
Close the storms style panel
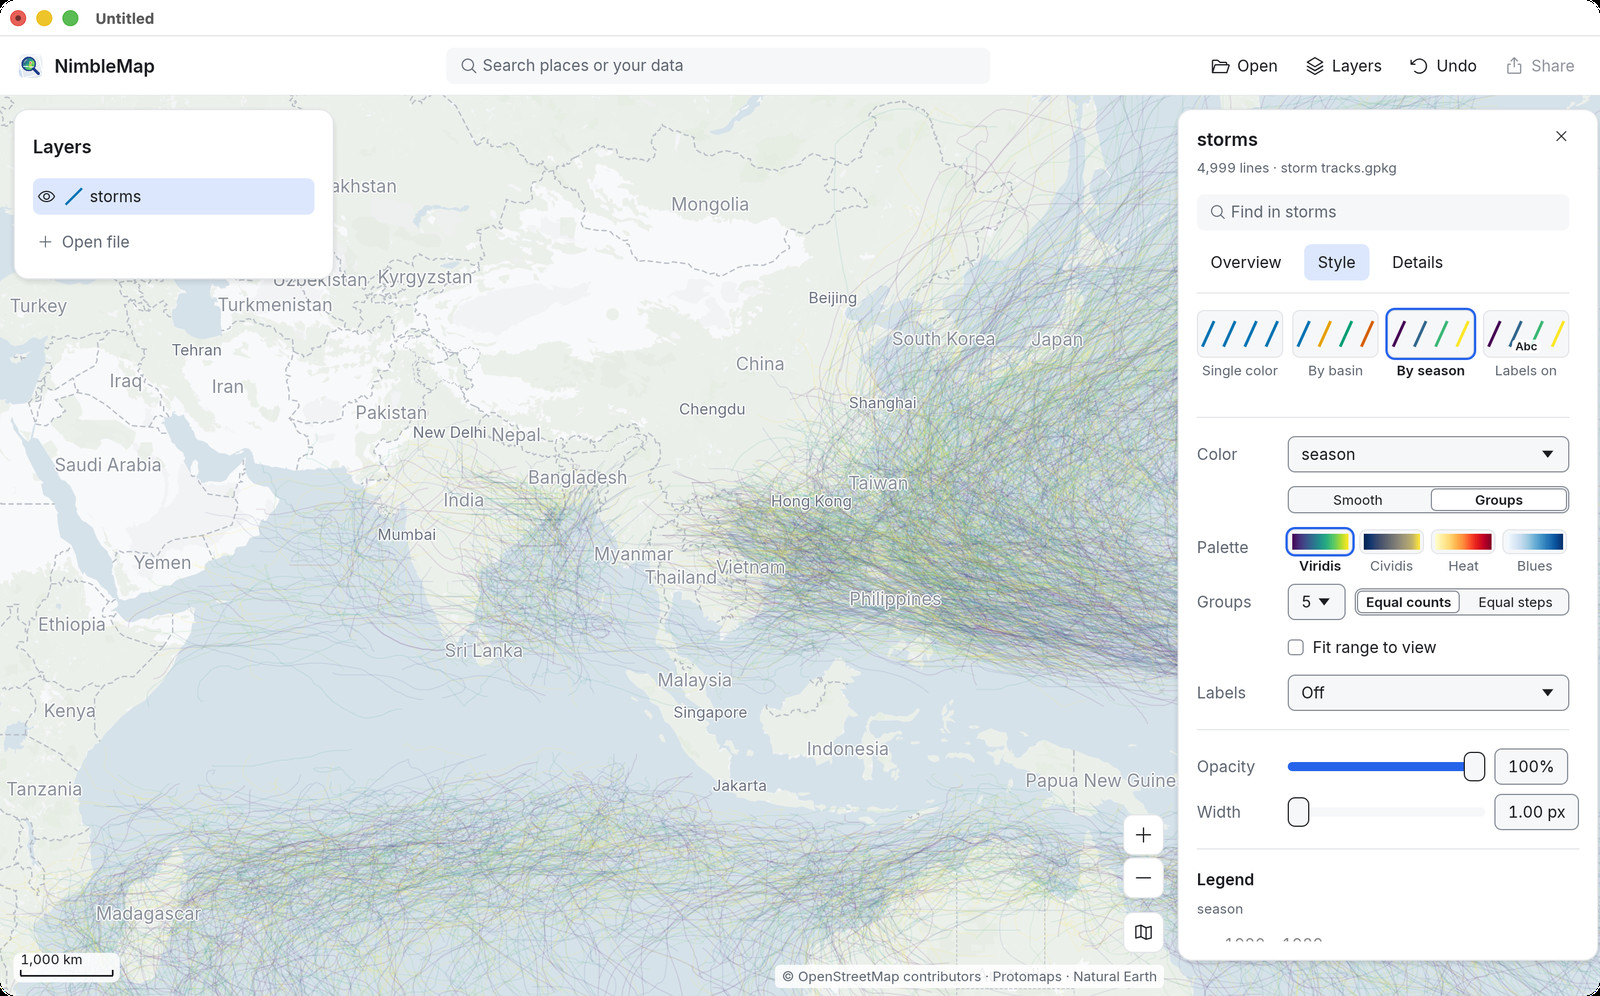1561,136
